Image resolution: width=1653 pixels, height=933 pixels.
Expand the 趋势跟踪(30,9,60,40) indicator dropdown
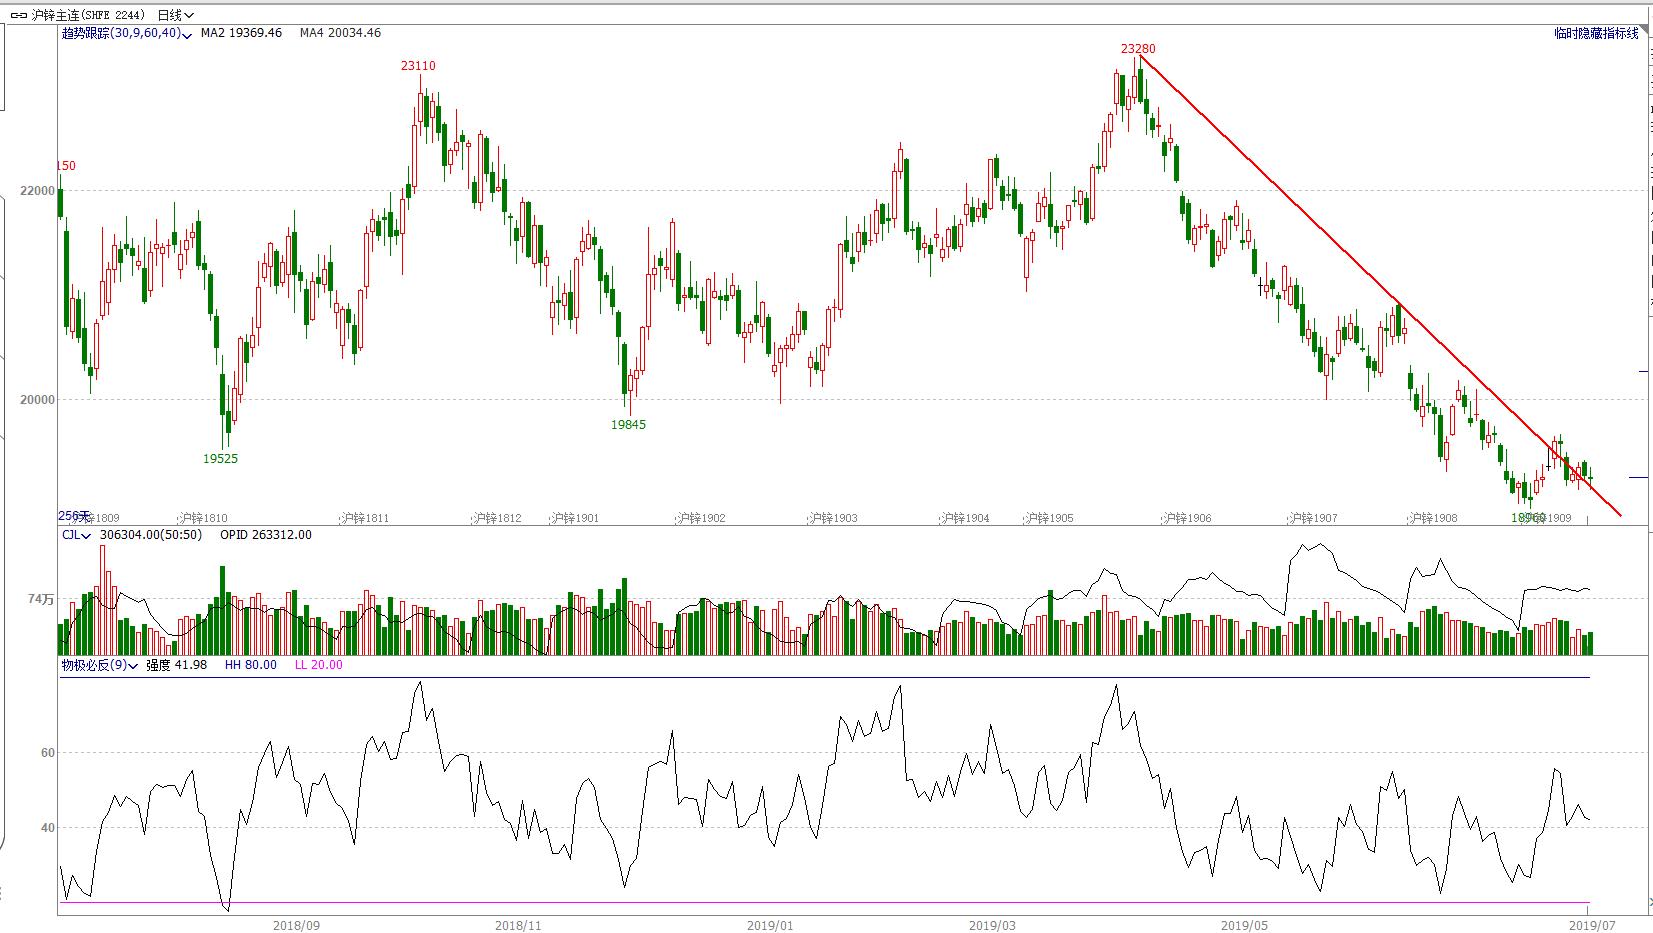tap(188, 34)
